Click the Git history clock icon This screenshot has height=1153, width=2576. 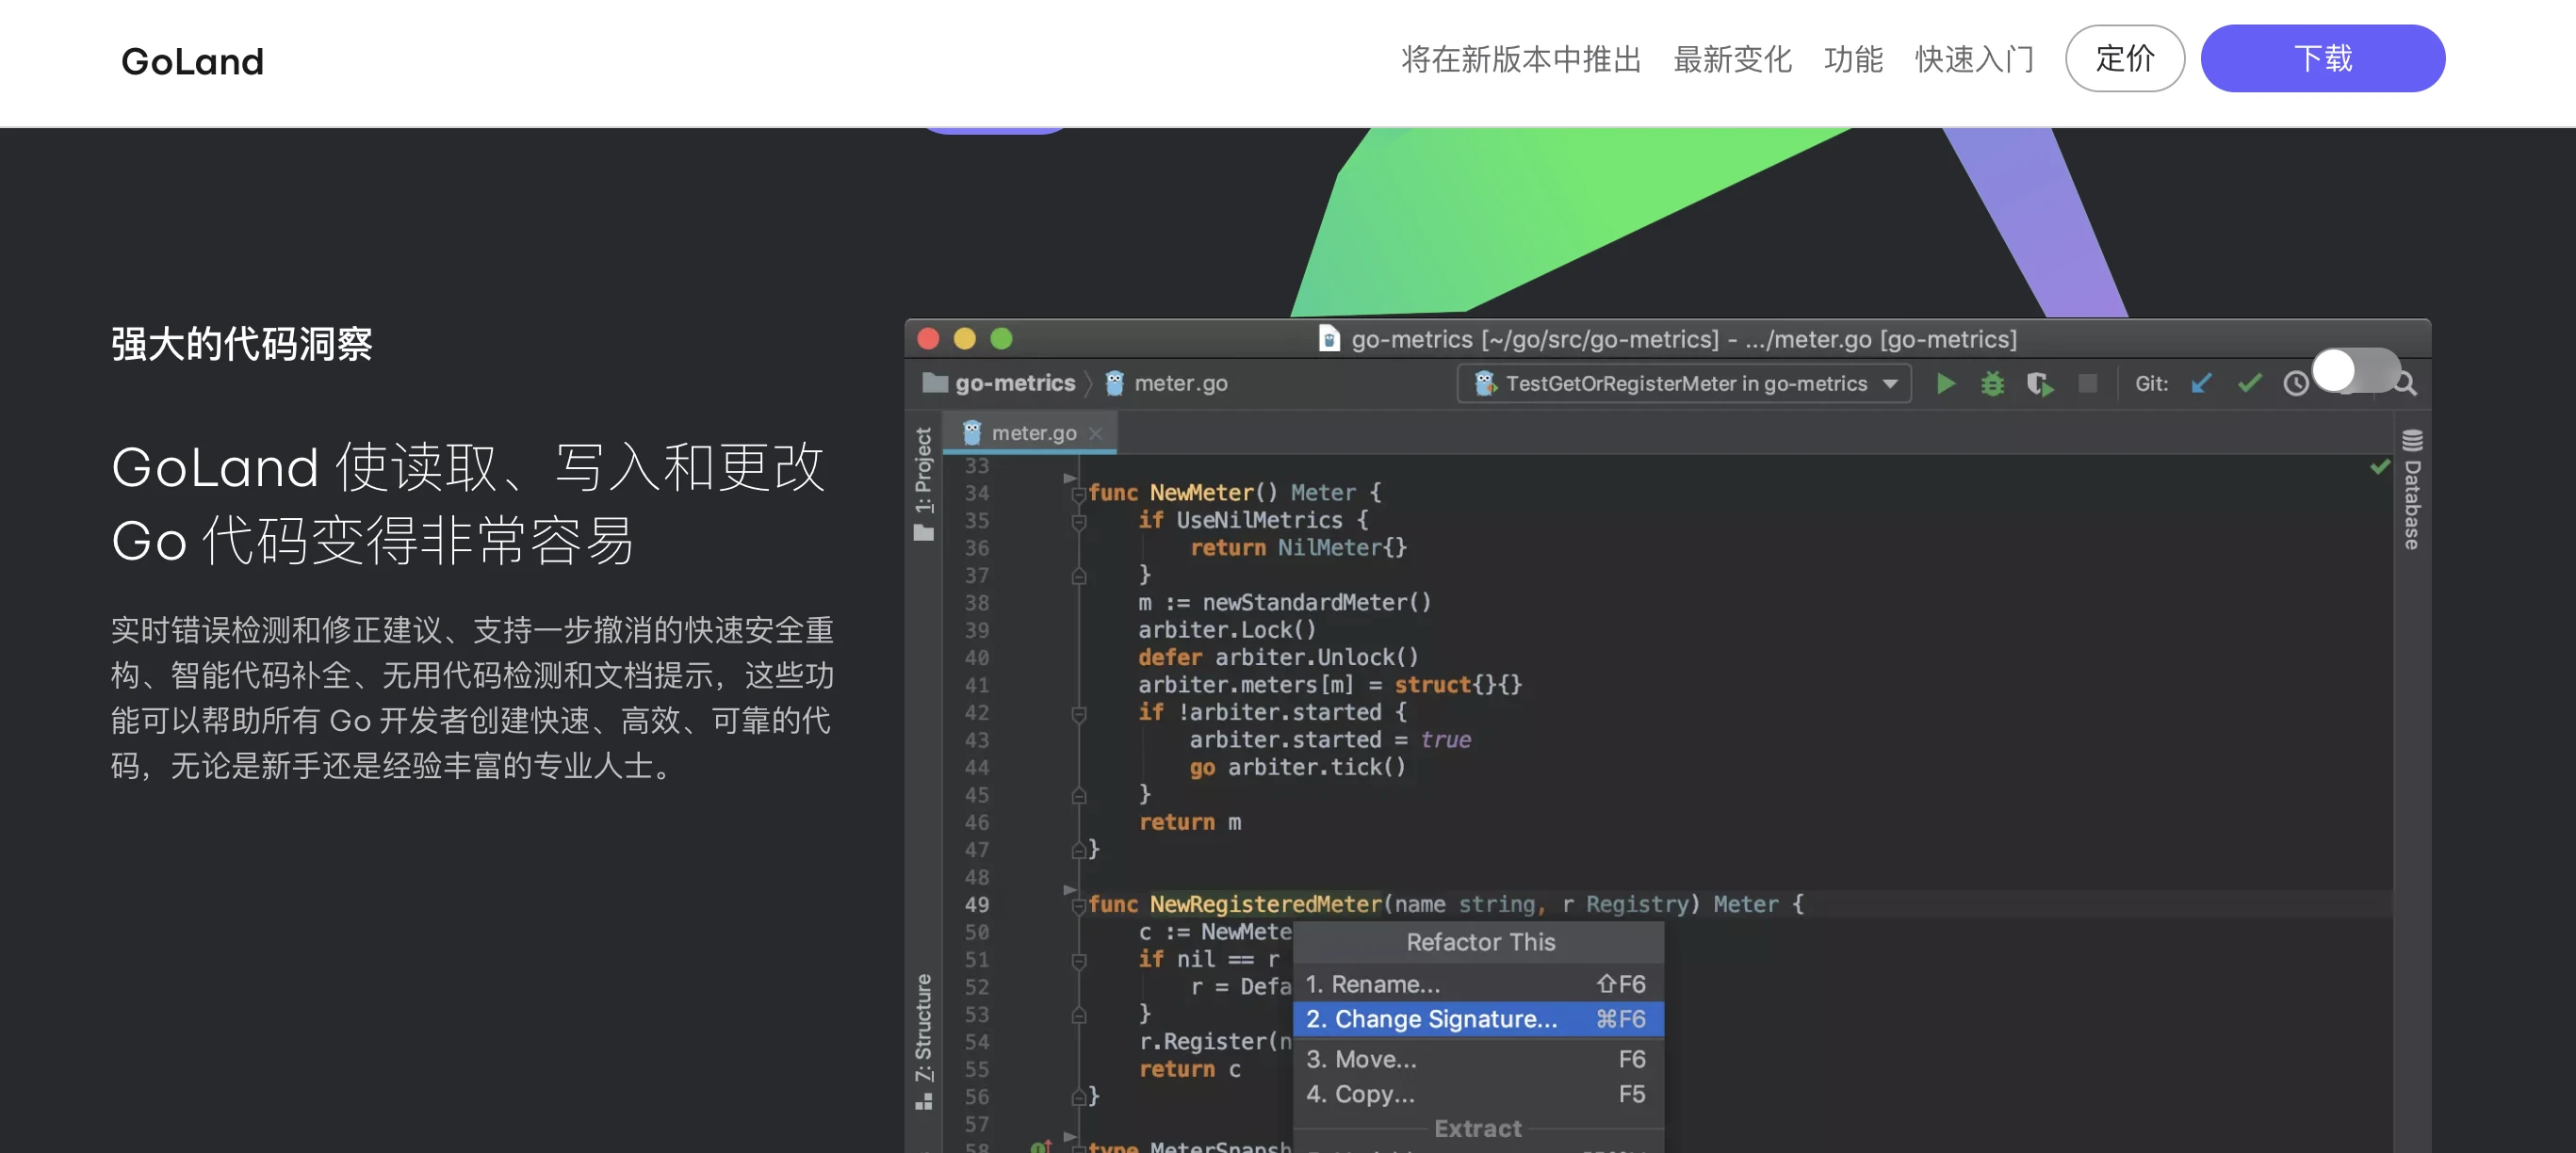click(x=2295, y=384)
